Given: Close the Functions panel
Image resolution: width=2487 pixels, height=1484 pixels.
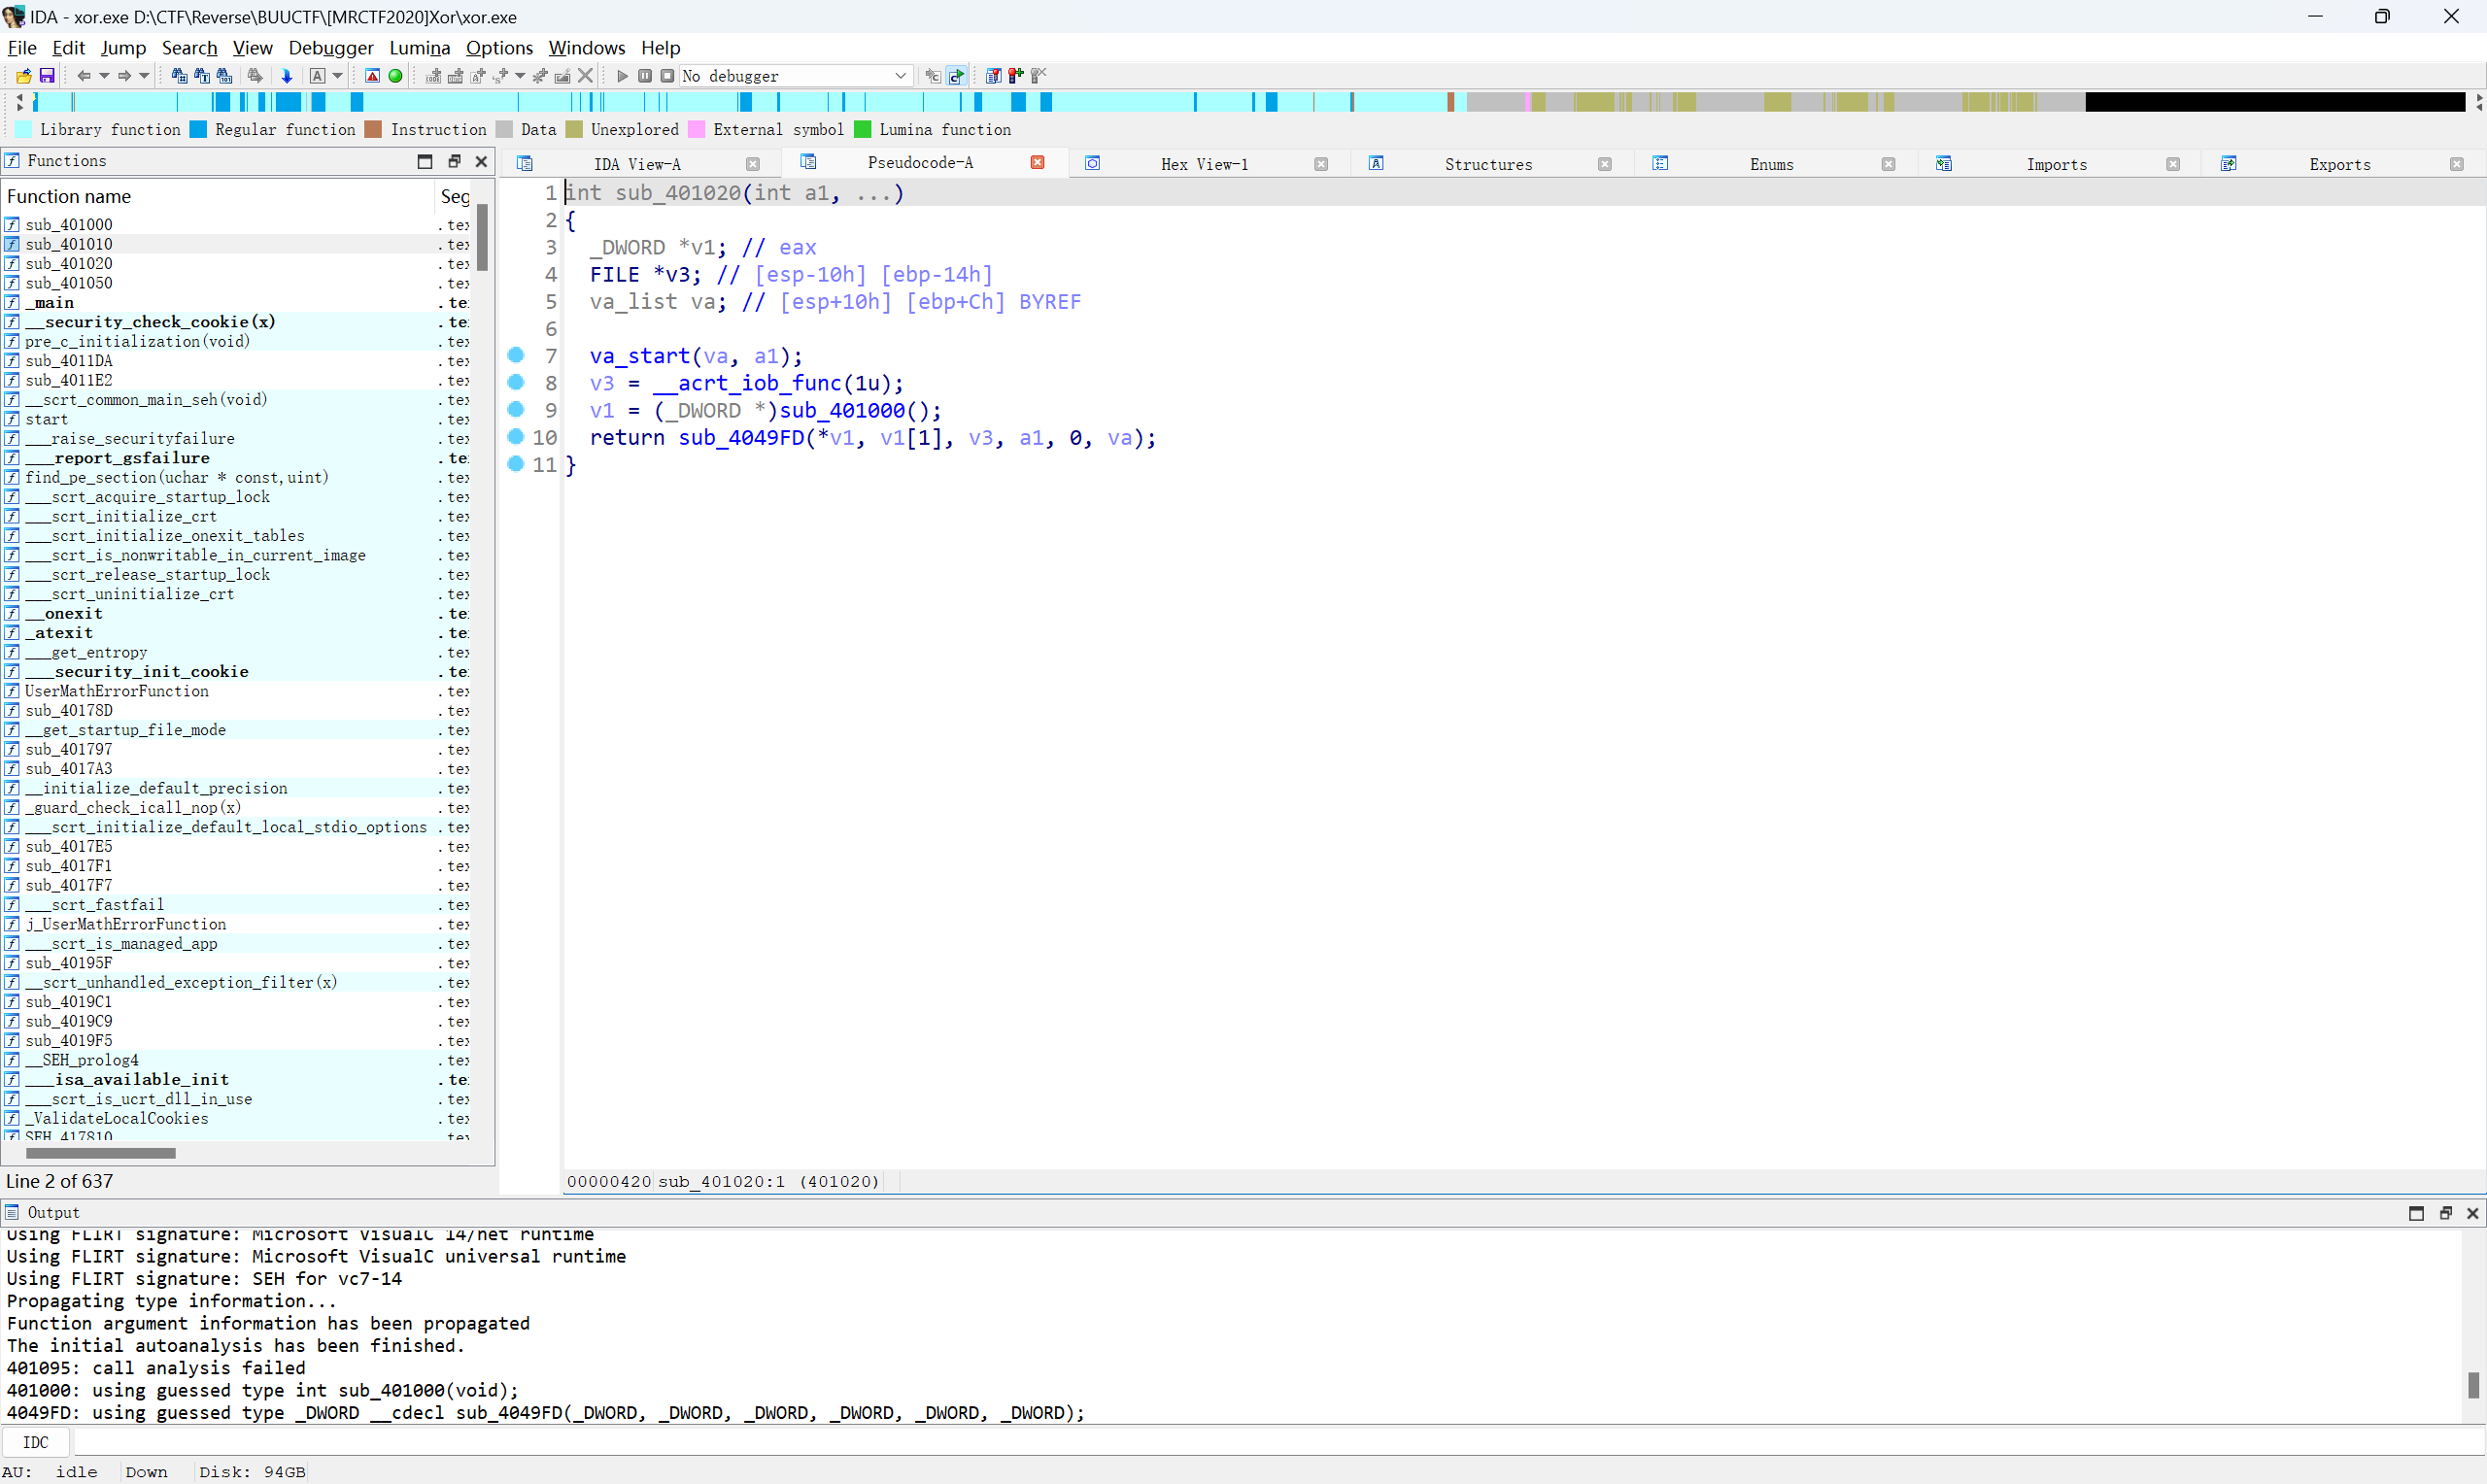Looking at the screenshot, I should (481, 161).
